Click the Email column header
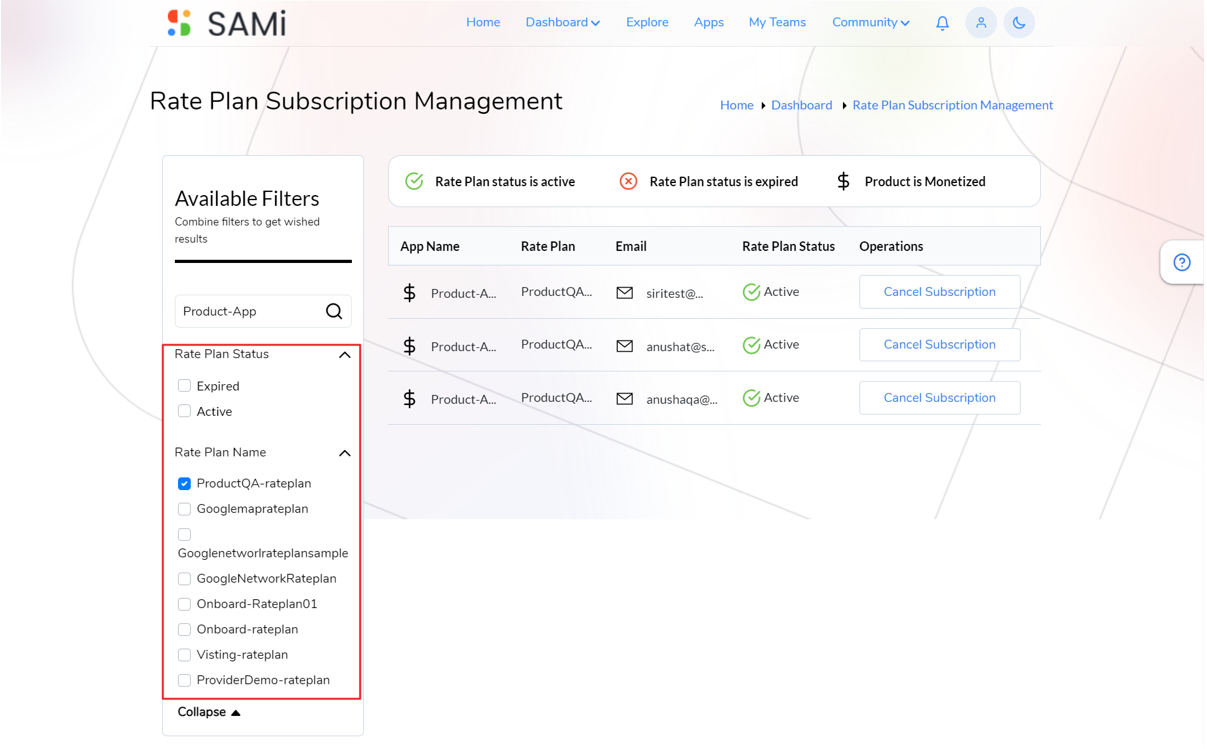Viewport: 1207px width, 749px height. pos(631,246)
